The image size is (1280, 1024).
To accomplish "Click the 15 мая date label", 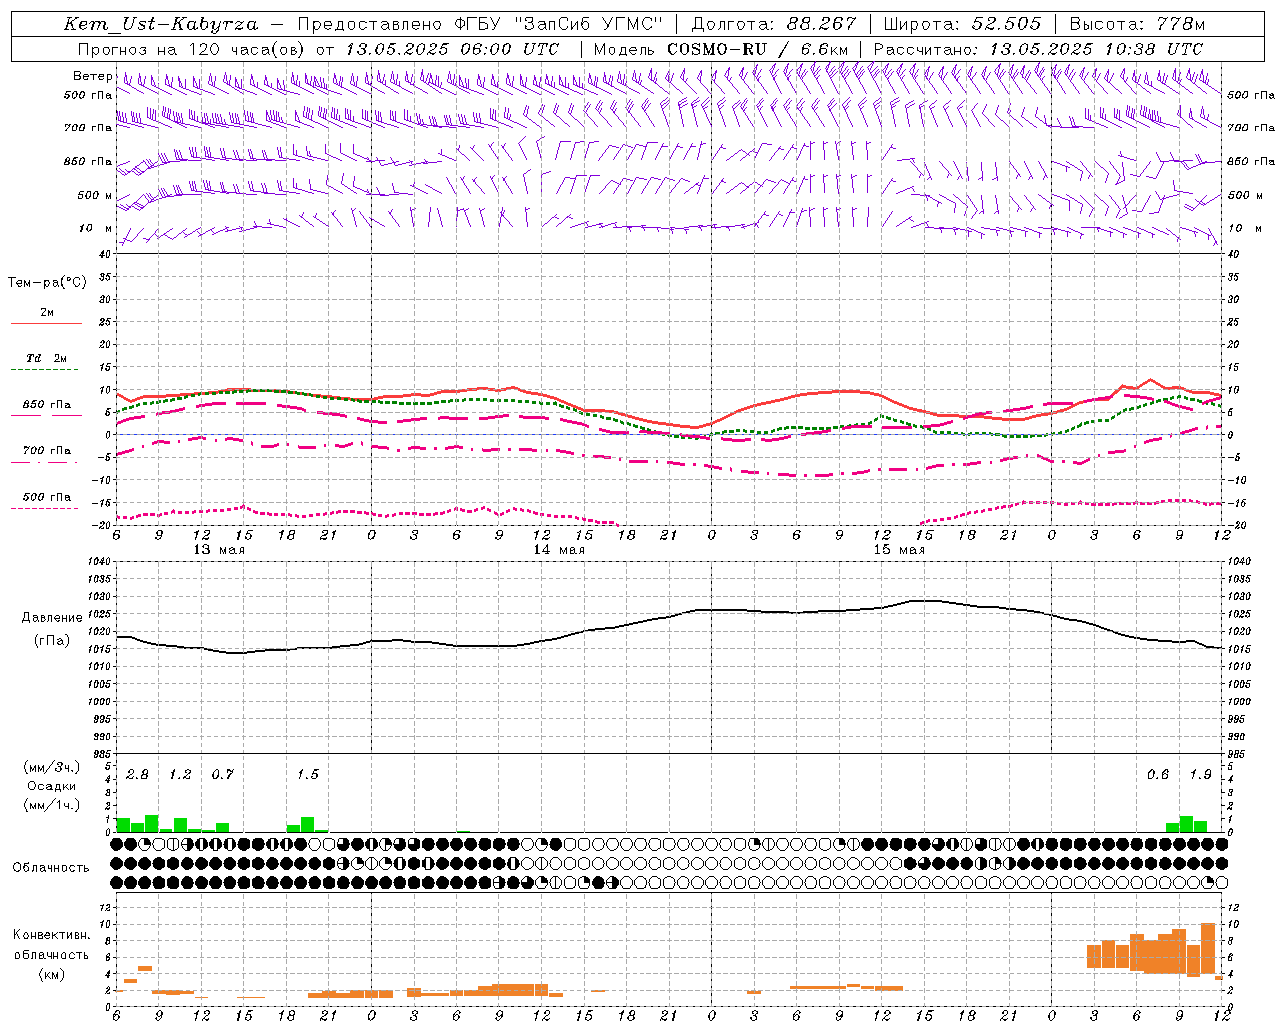I will (x=899, y=550).
